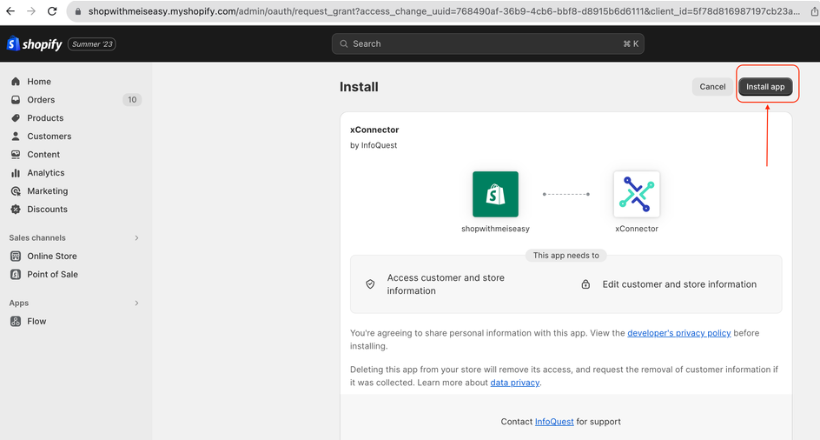Reload the page in the browser
This screenshot has width=820, height=440.
pyautogui.click(x=52, y=11)
